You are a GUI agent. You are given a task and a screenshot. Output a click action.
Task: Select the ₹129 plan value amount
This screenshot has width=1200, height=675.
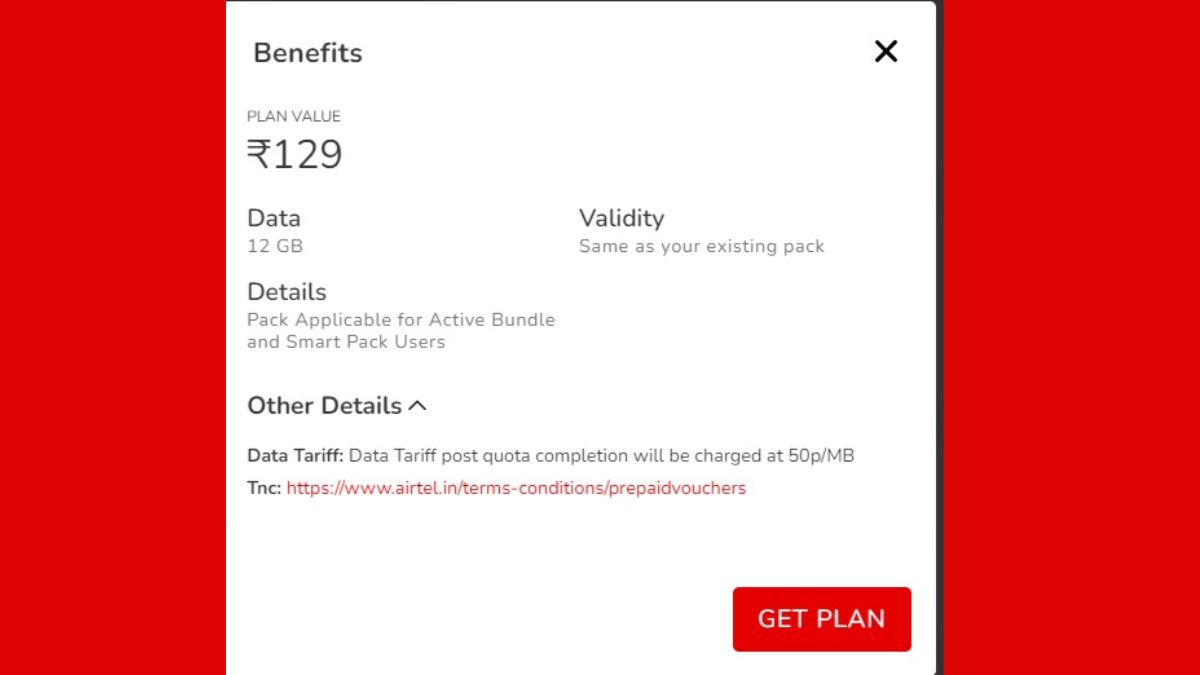[x=295, y=155]
